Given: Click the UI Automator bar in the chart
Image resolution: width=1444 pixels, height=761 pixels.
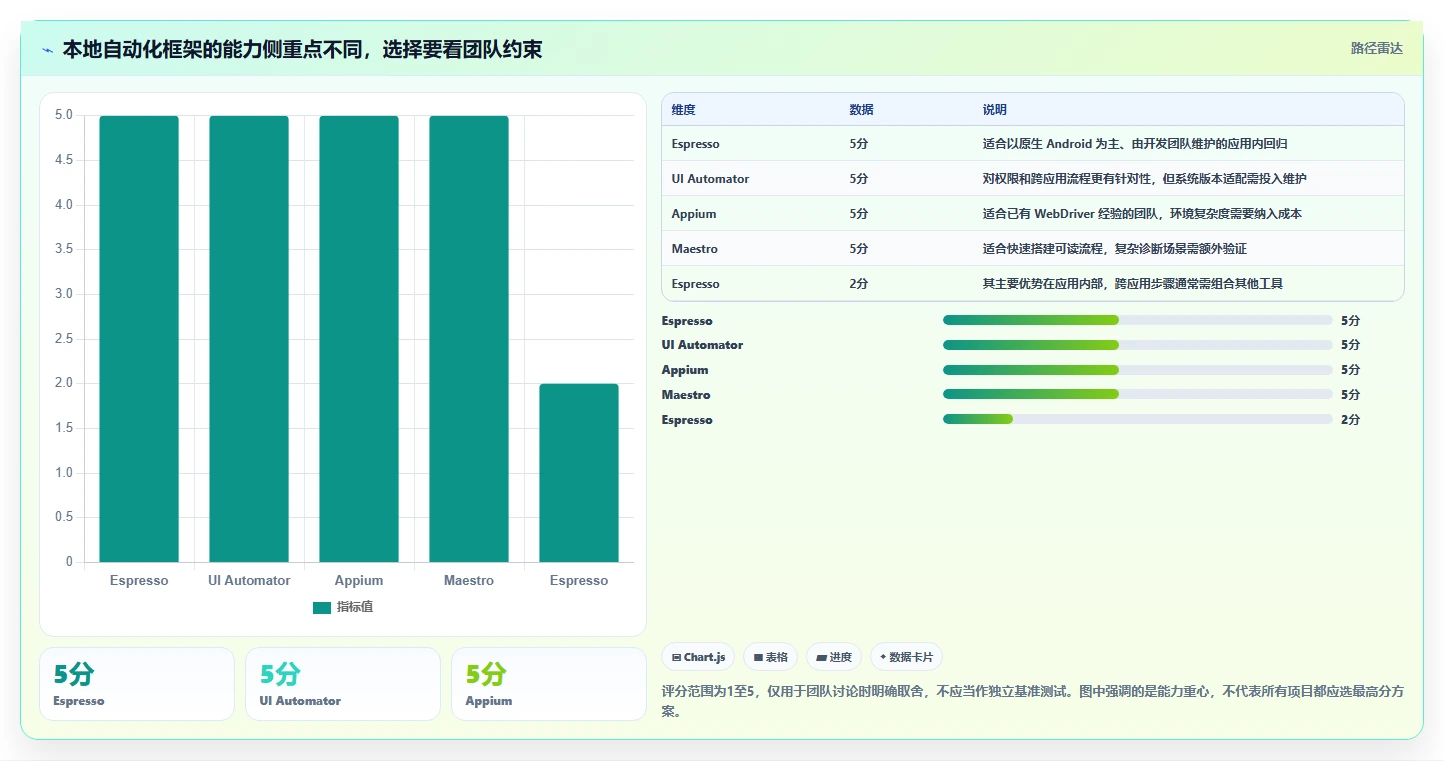Looking at the screenshot, I should [x=249, y=339].
